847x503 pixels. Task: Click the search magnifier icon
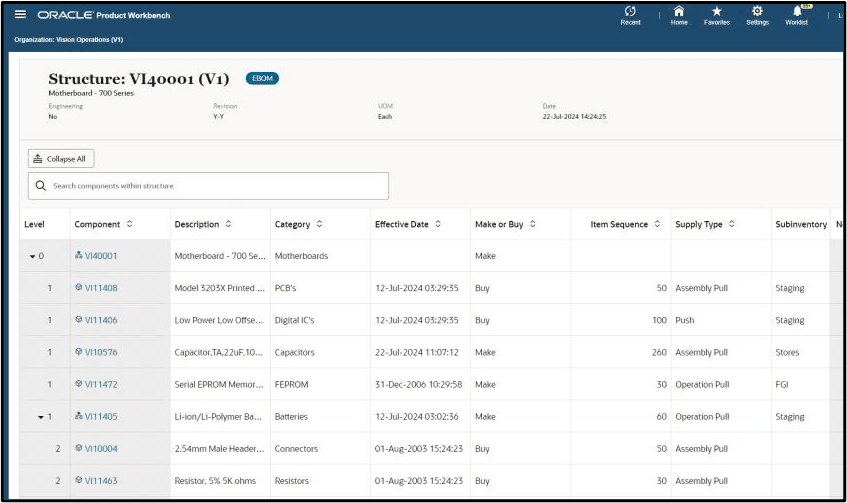click(x=41, y=186)
